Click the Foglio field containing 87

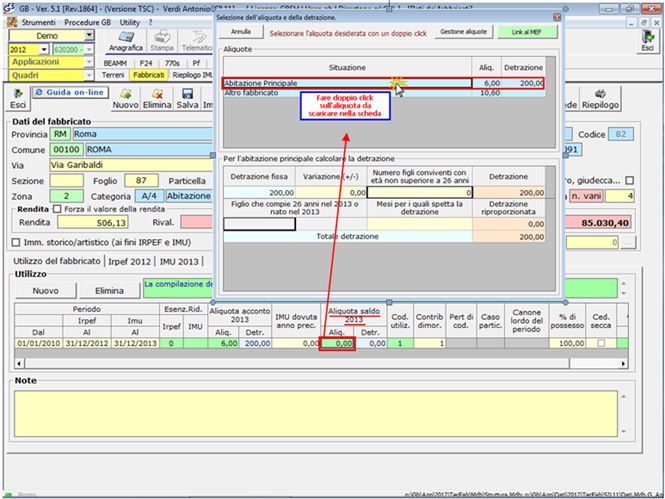point(141,181)
